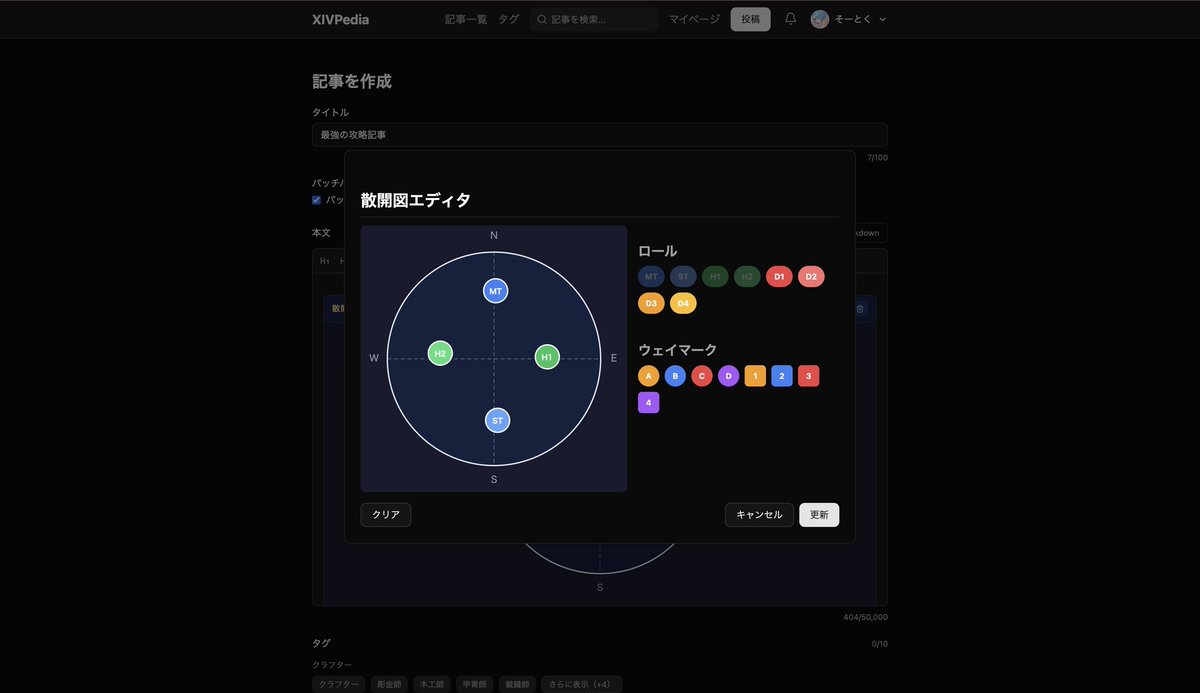The image size is (1200, 693).
Task: Select the H2 role chip in palette
Action: pos(747,276)
